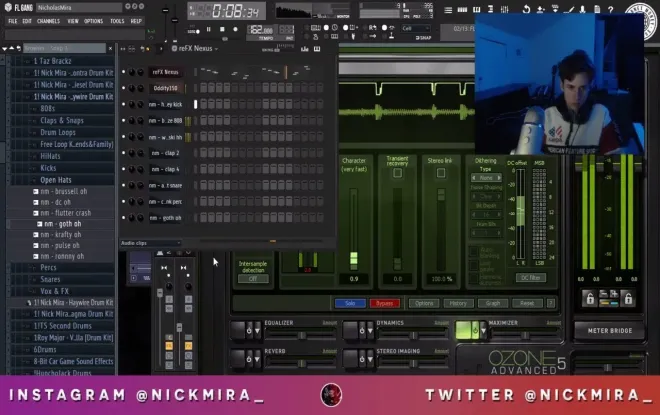Click the red Bypass button in Ozone
This screenshot has width=660, height=415.
point(384,303)
